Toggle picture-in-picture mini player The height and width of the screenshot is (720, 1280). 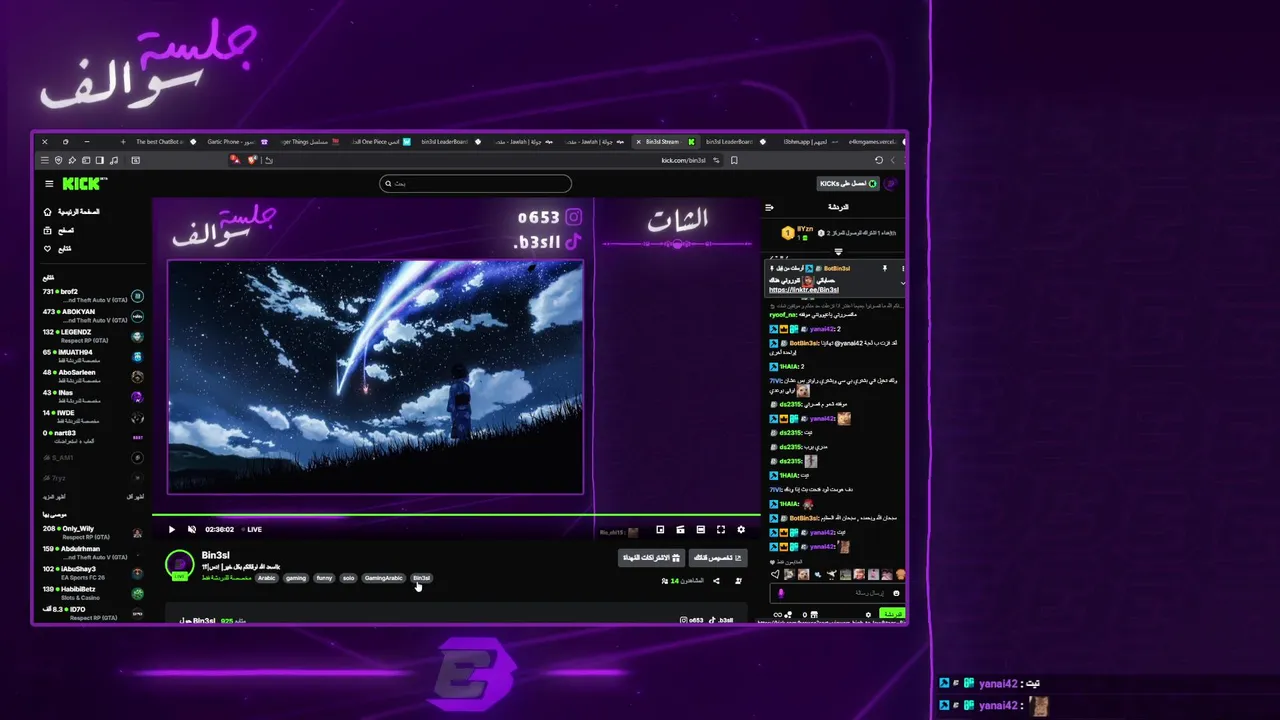pyautogui.click(x=660, y=530)
